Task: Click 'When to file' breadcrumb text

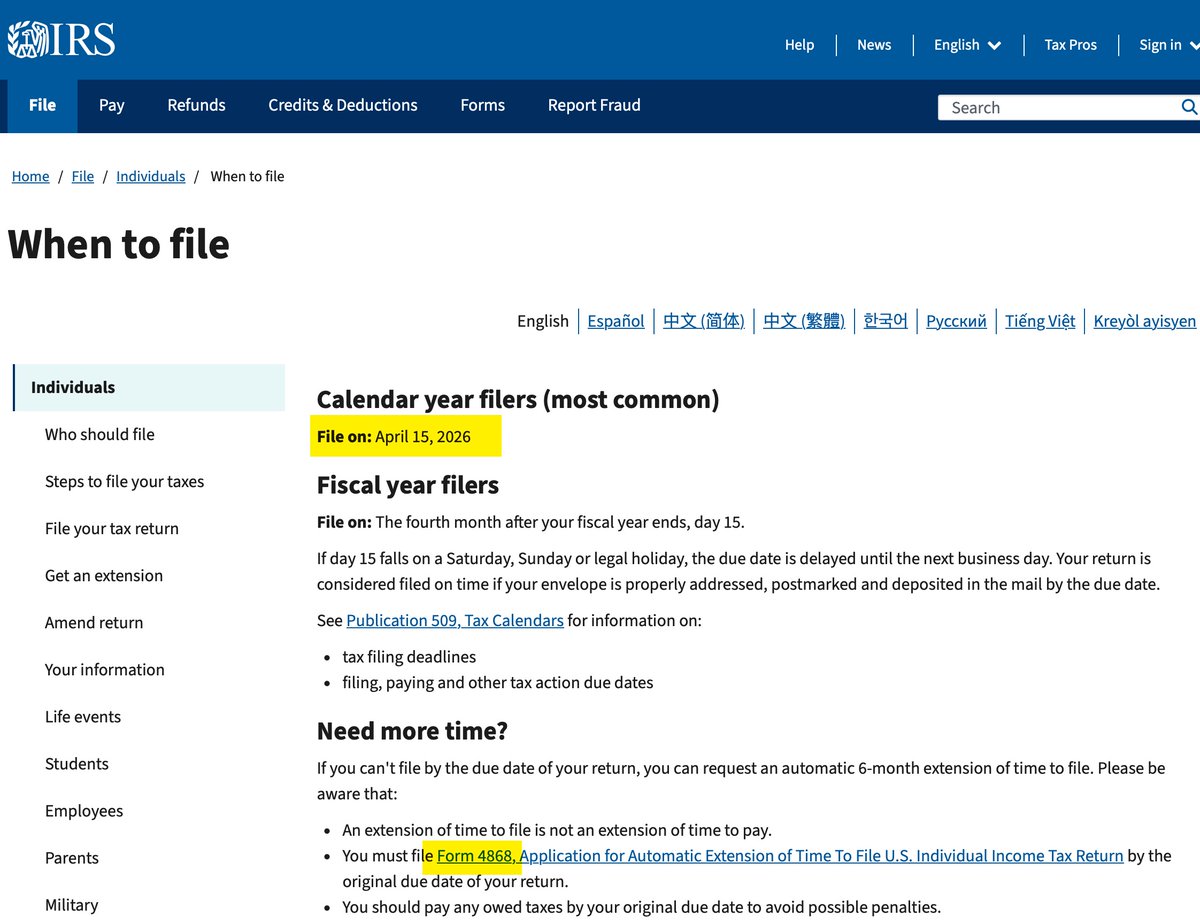Action: tap(247, 176)
